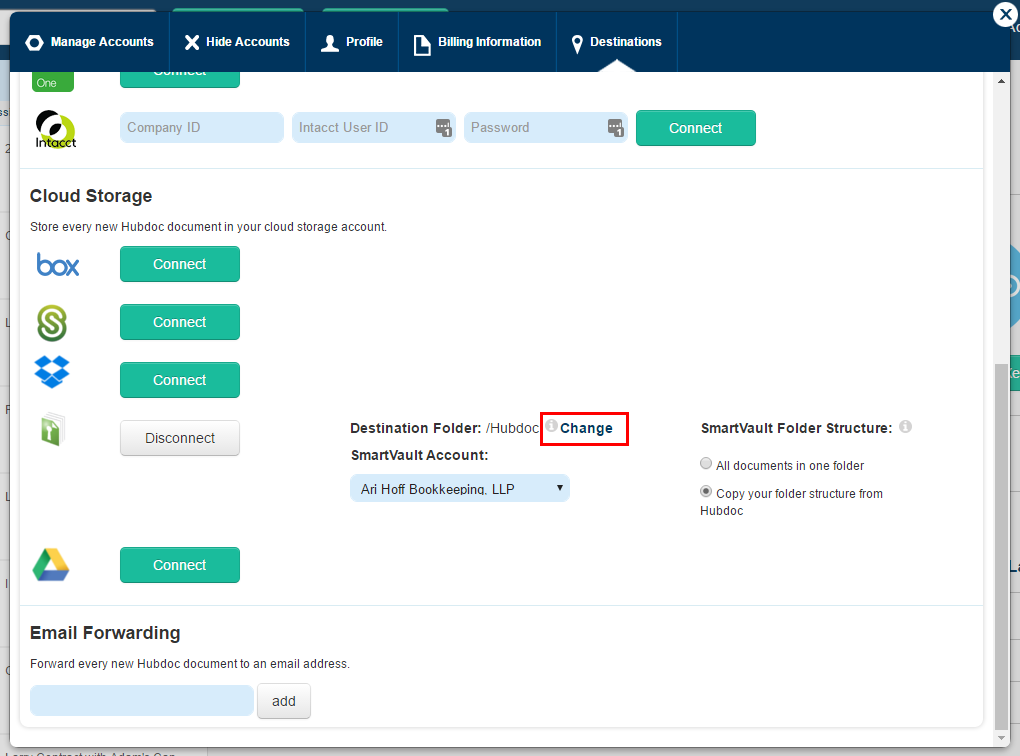Select All documents in one folder
Screen dimensions: 1020x756
coord(706,464)
